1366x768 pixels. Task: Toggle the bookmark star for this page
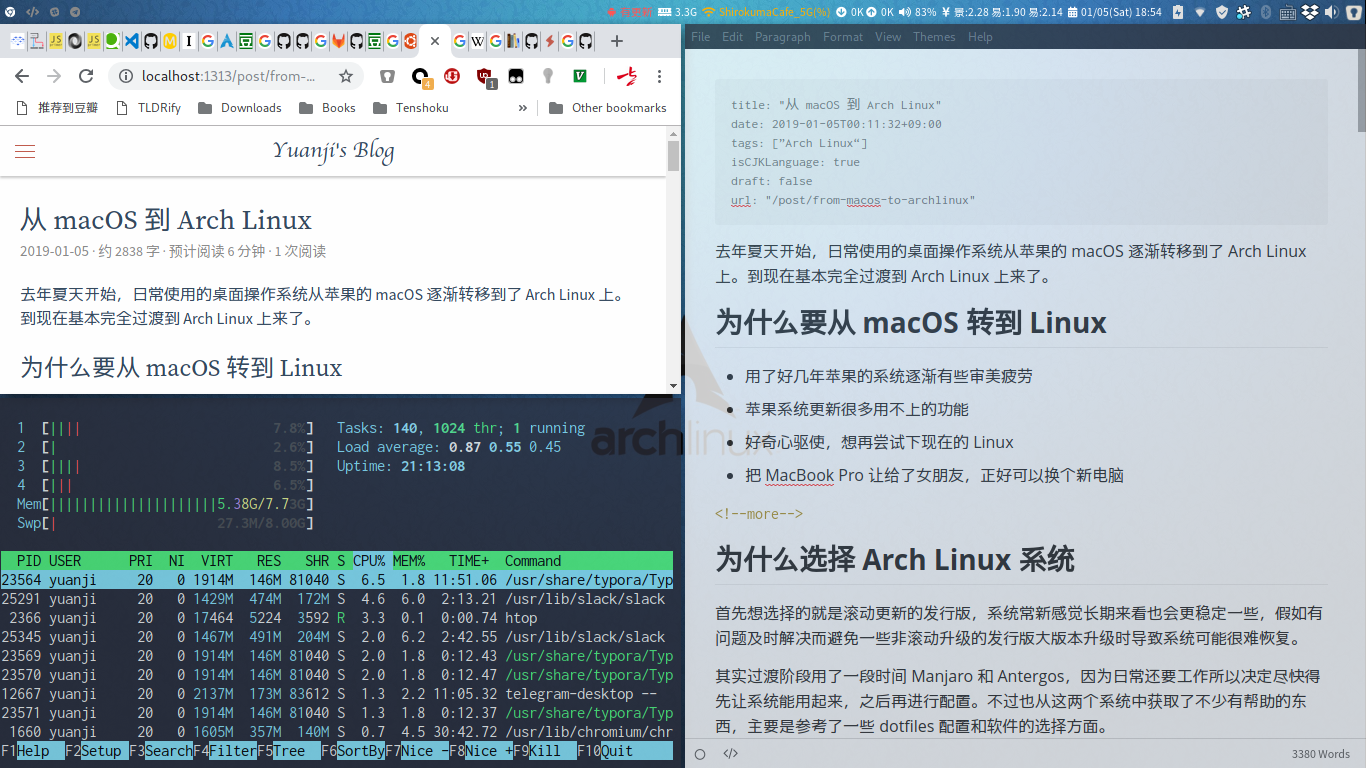345,76
